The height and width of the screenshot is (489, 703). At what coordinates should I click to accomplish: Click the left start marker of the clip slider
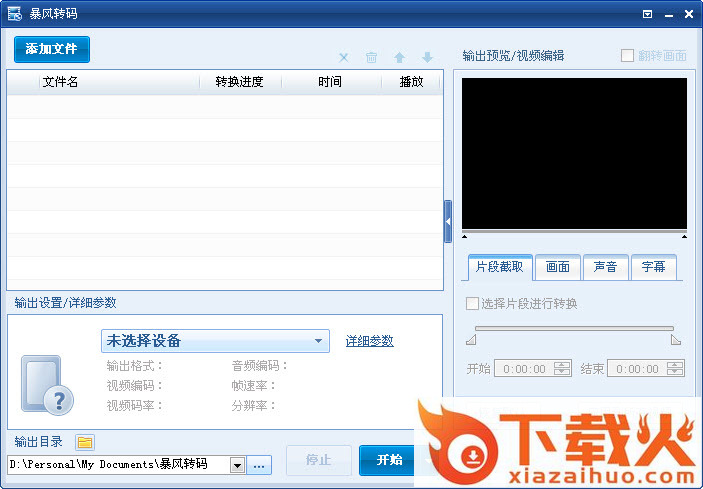tap(471, 340)
